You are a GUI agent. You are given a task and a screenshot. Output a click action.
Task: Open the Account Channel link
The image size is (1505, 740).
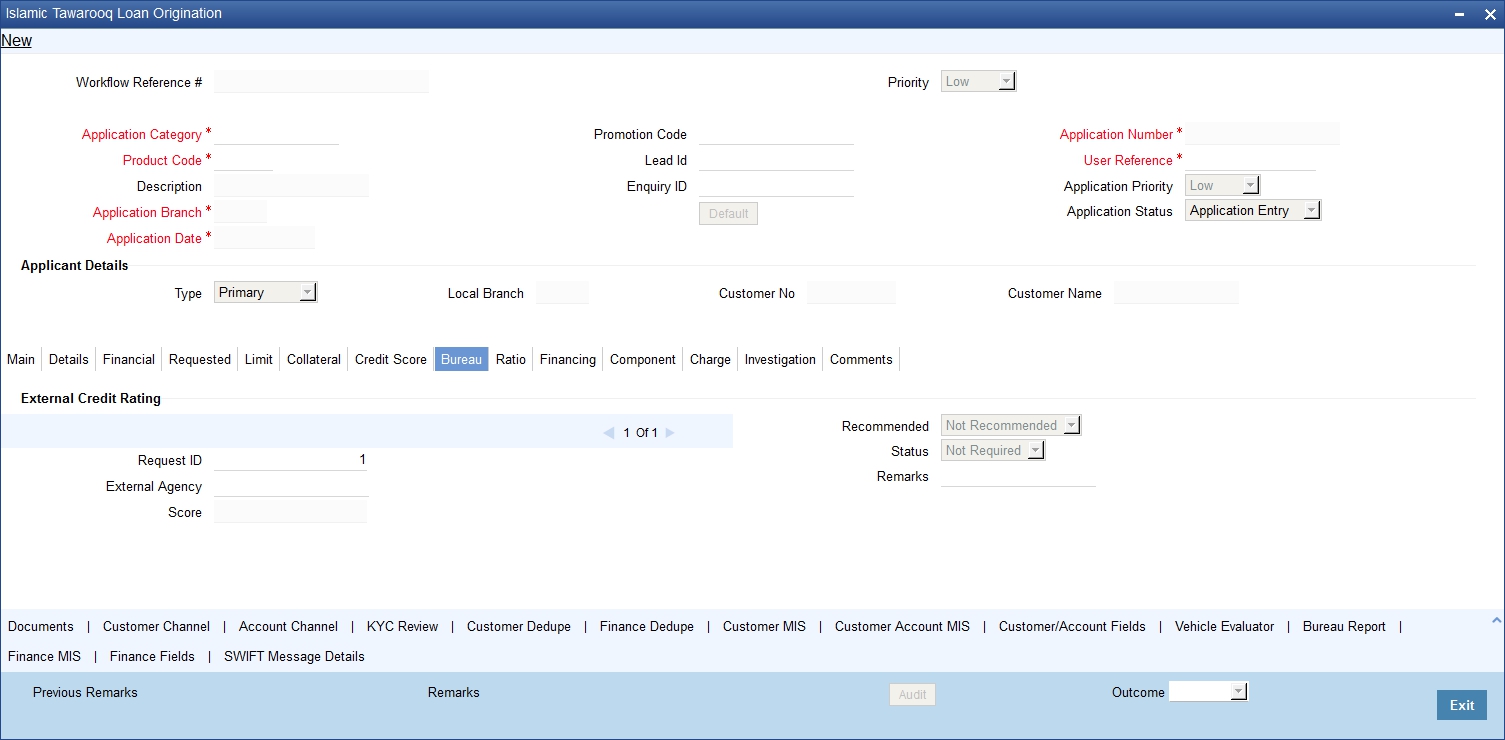point(288,627)
